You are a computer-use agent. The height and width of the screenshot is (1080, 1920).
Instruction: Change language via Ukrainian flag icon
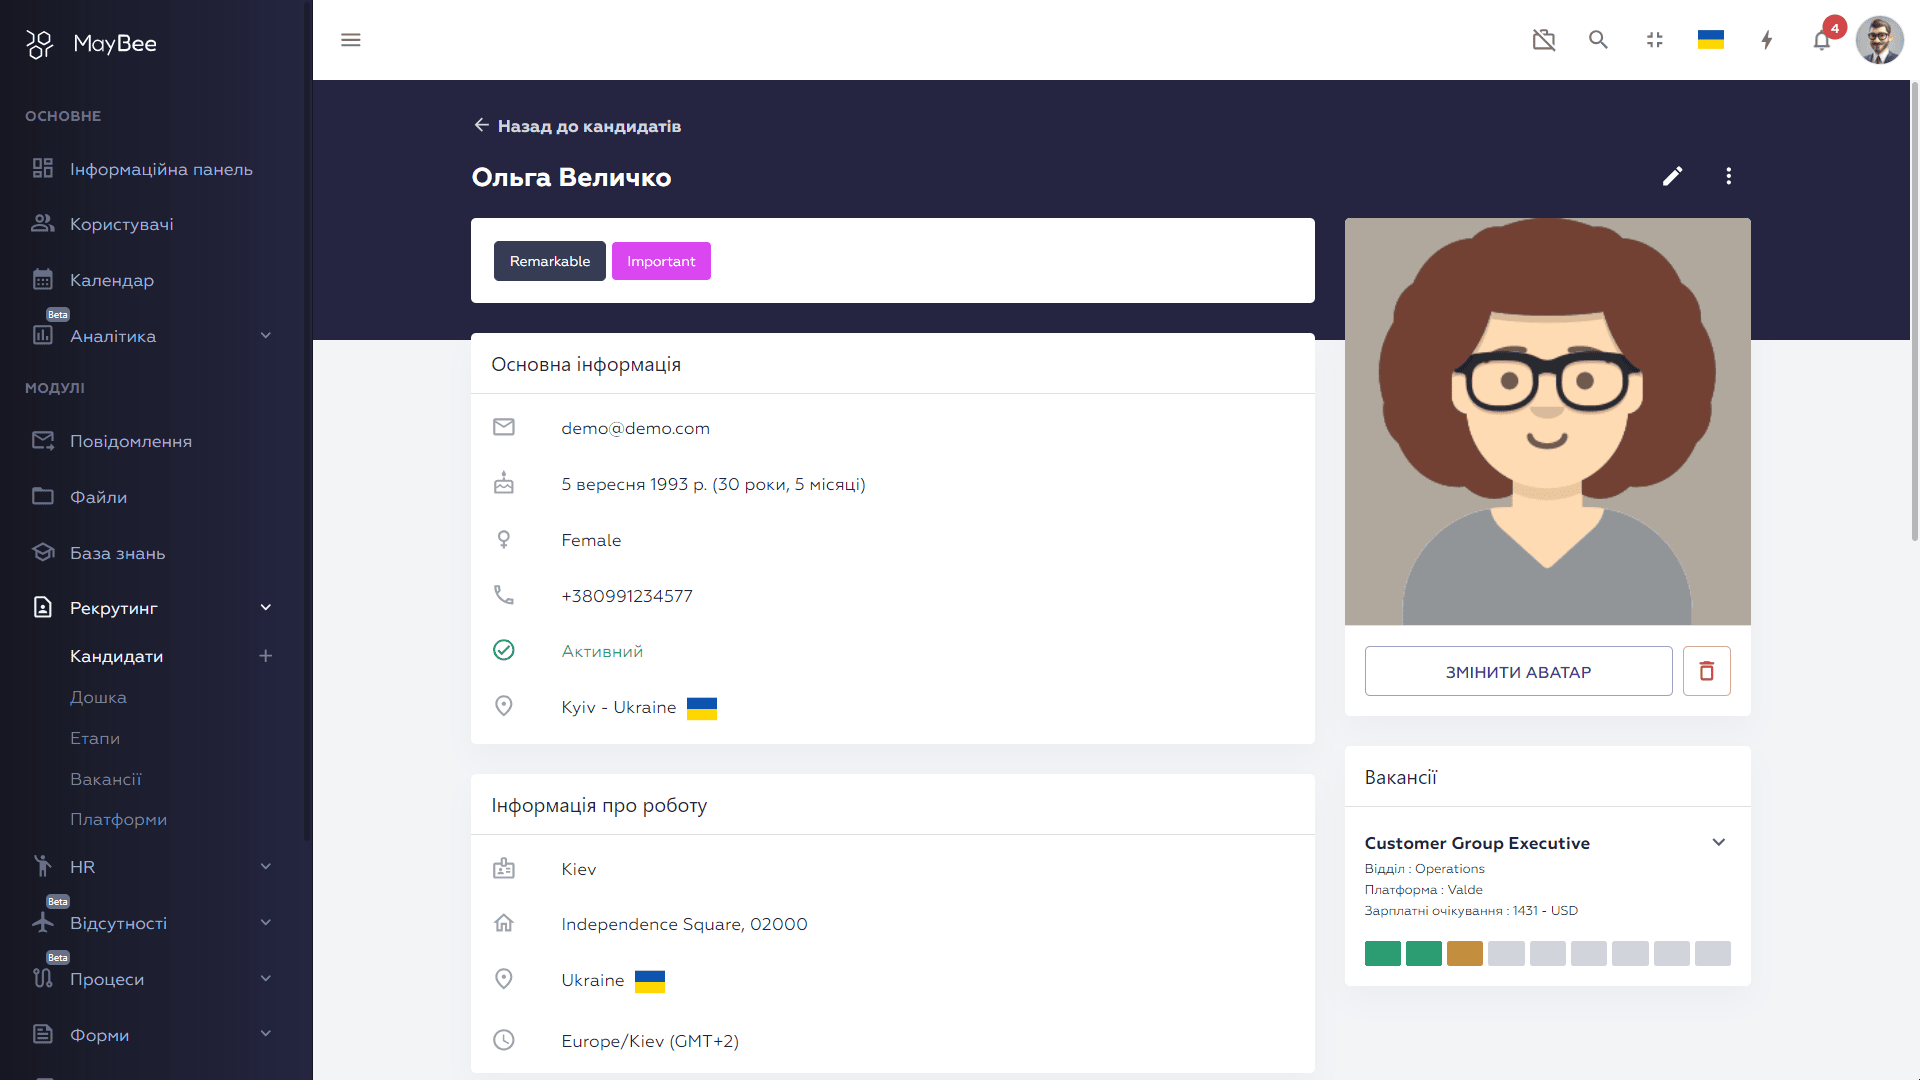(x=1711, y=40)
